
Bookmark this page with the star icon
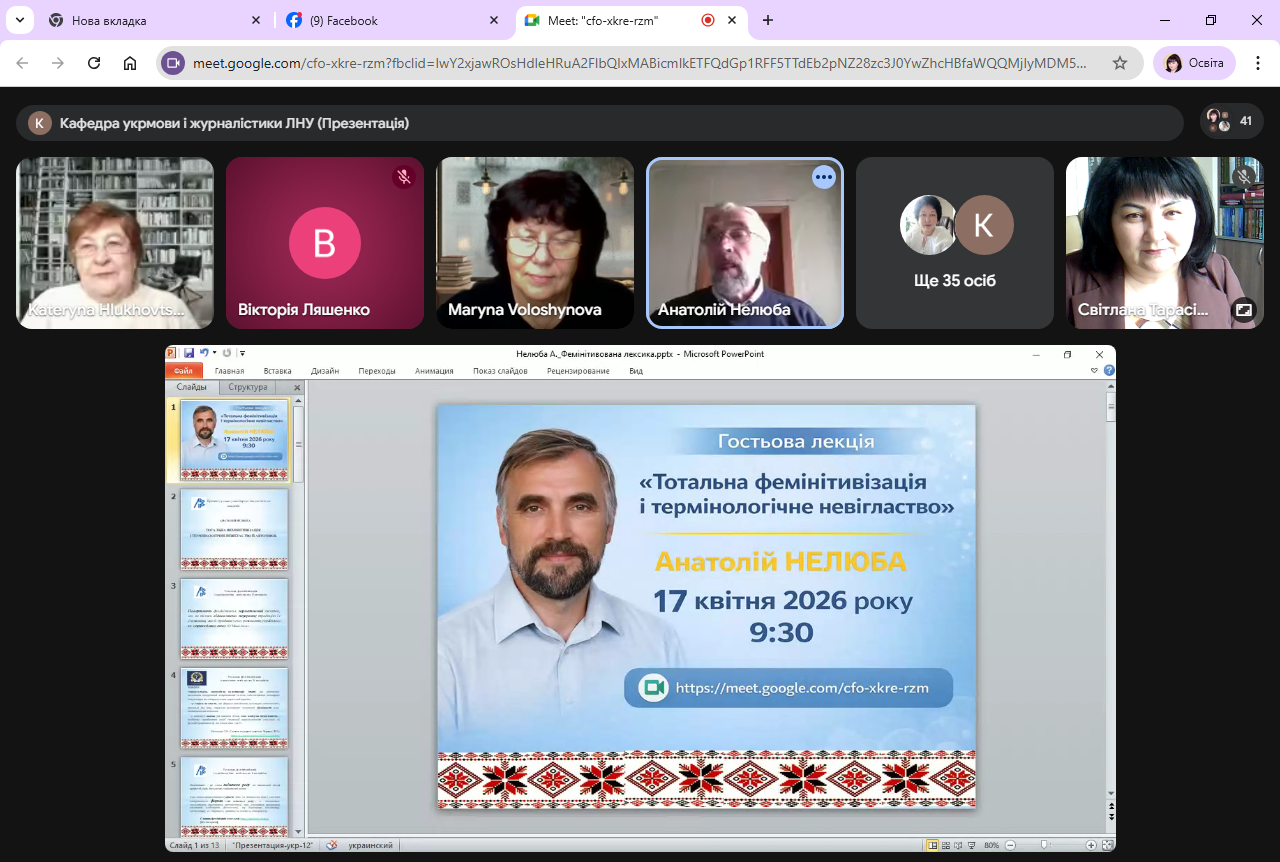(x=1120, y=63)
